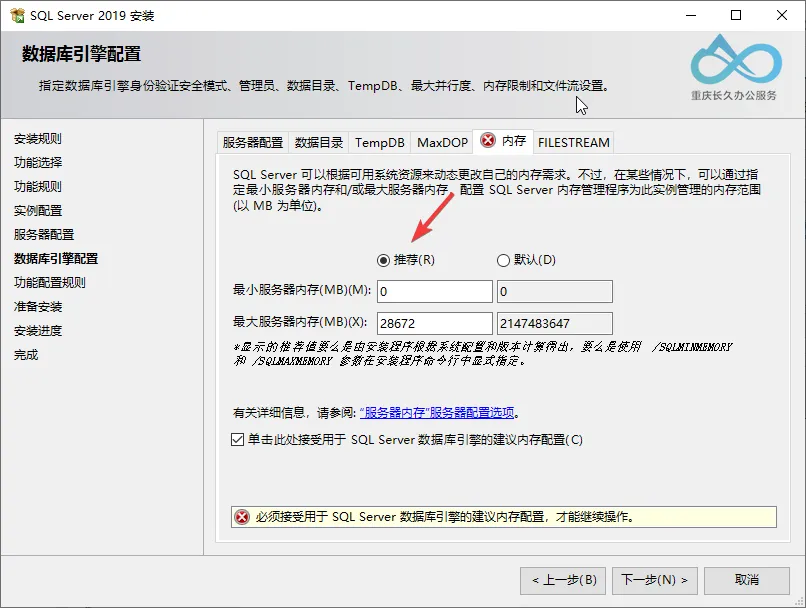Click the bold 数据库引擎配置 step in sidebar
The image size is (806, 608).
pos(56,259)
